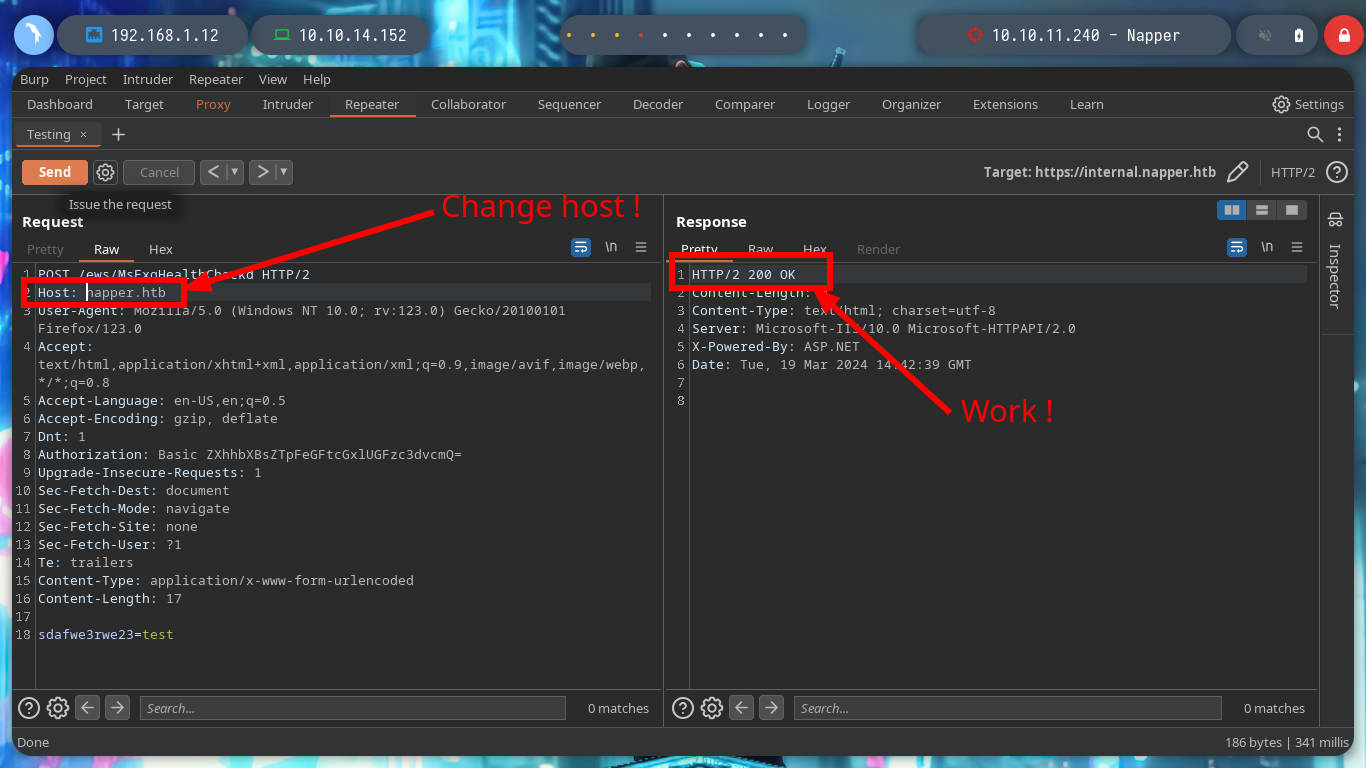Screen dimensions: 1366x768
Task: Focus the response search field
Action: coord(1008,708)
